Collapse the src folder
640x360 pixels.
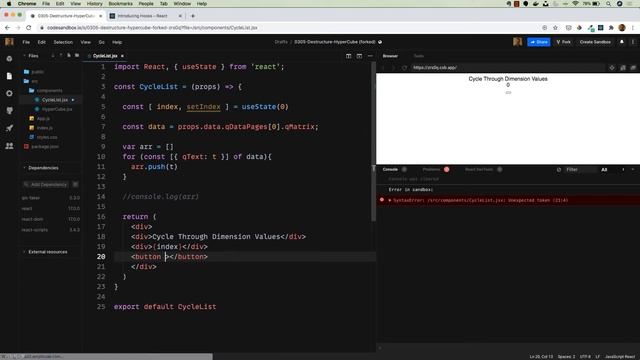31,81
